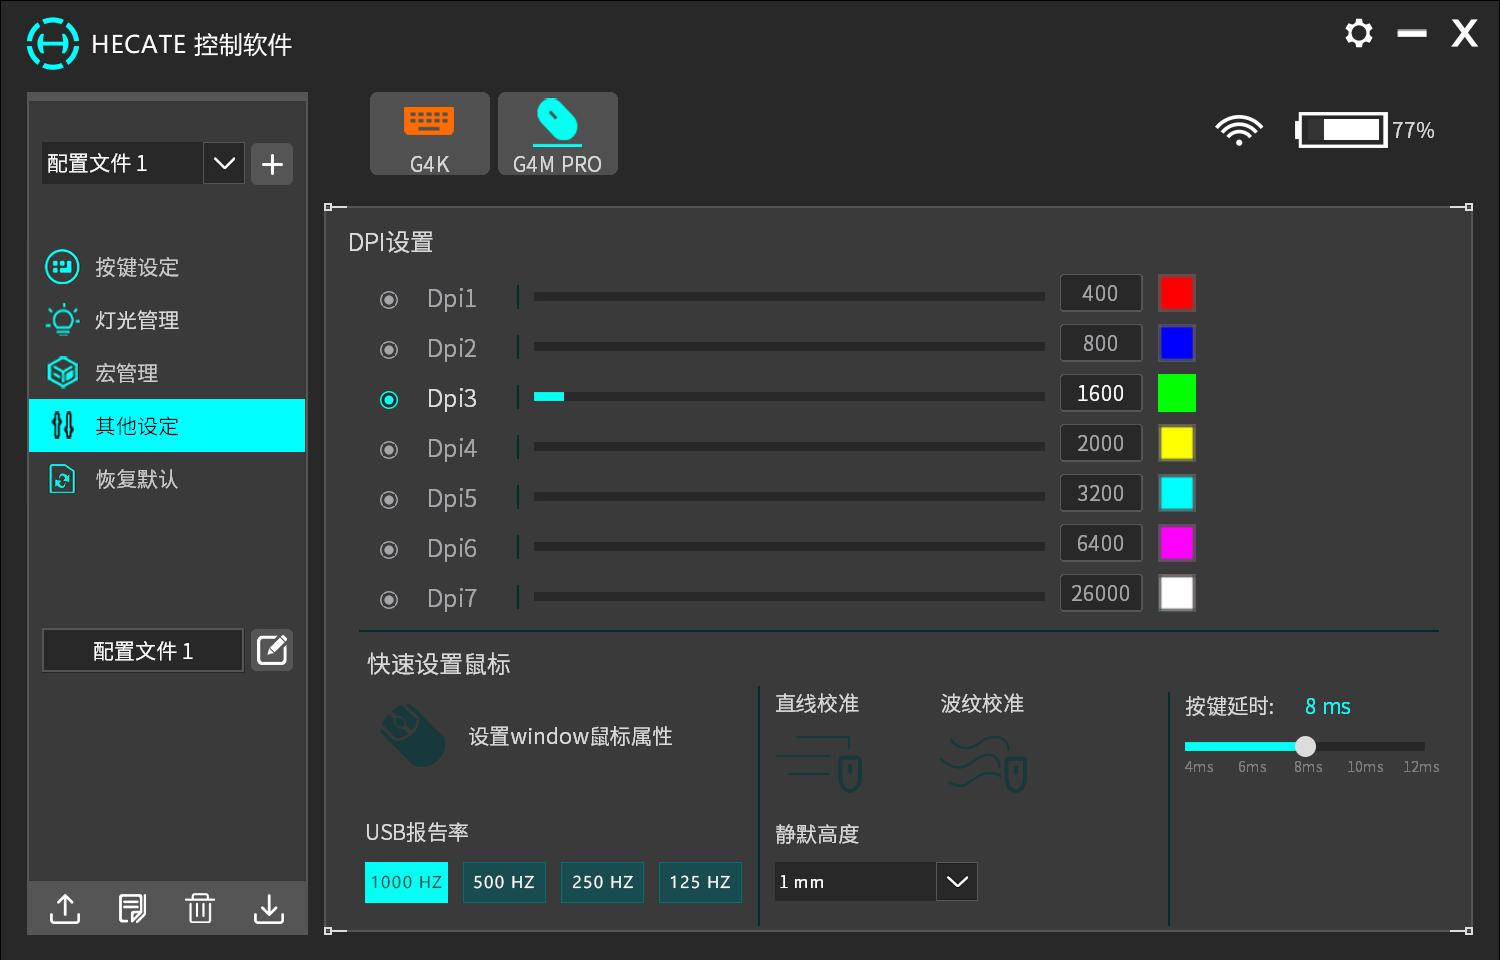Add a new profile with the plus button

pyautogui.click(x=271, y=163)
